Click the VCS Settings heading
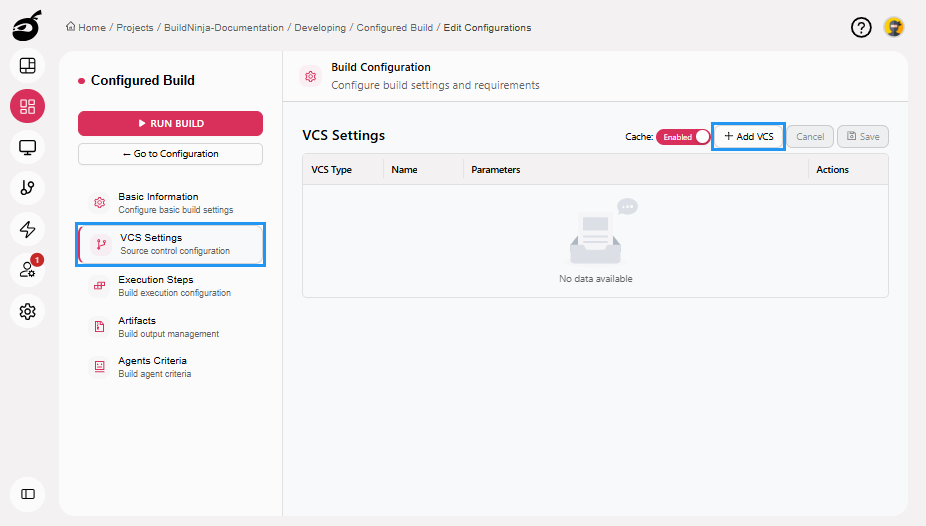Screen dimensions: 926x526 click(x=344, y=135)
